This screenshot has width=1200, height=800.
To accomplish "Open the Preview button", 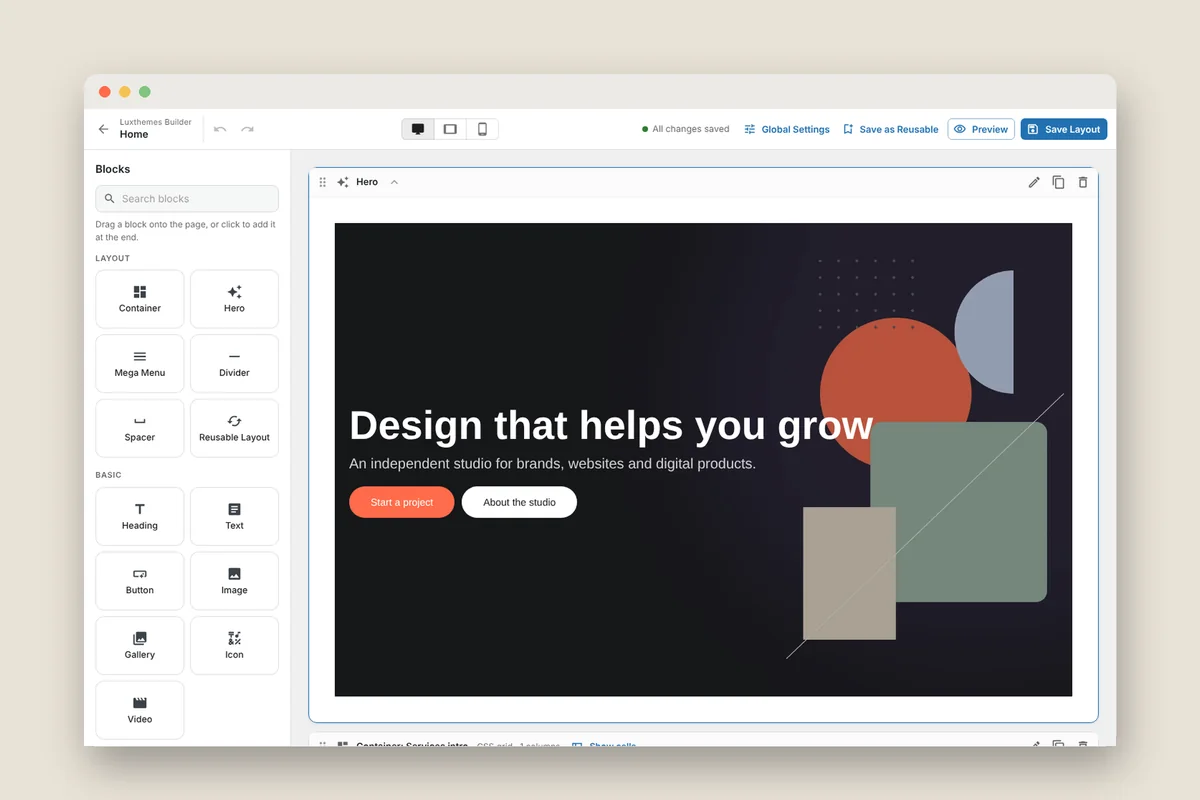I will coord(981,129).
